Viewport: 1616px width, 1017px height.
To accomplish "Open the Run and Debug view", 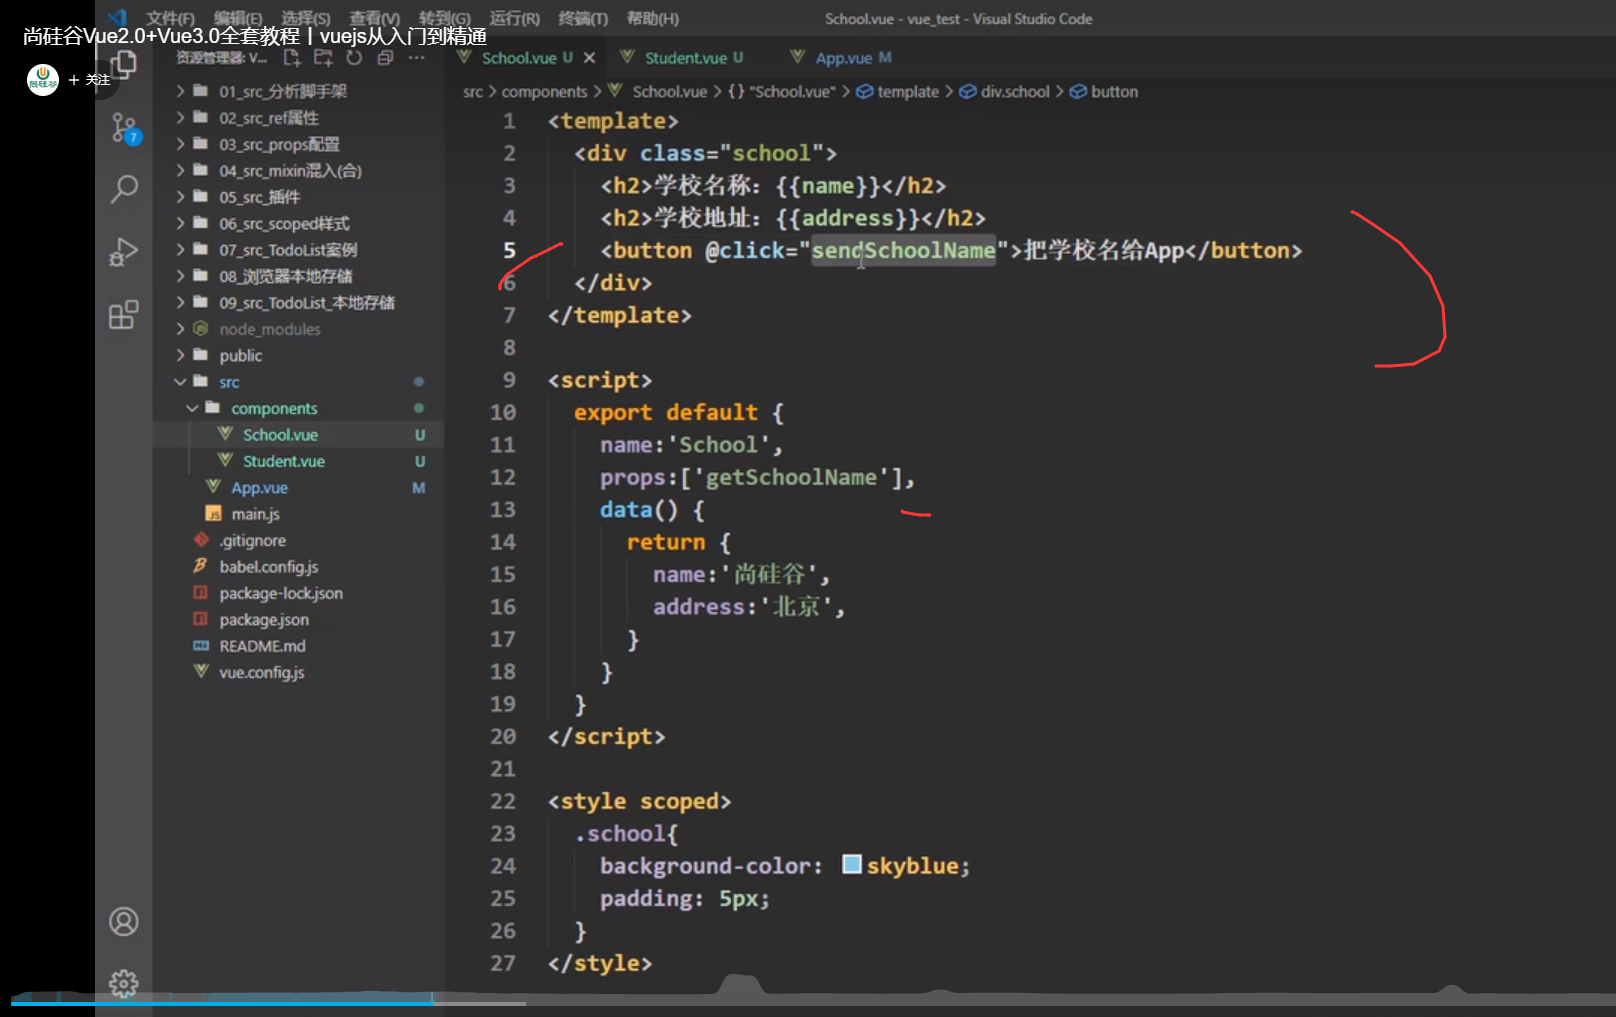I will pos(124,252).
